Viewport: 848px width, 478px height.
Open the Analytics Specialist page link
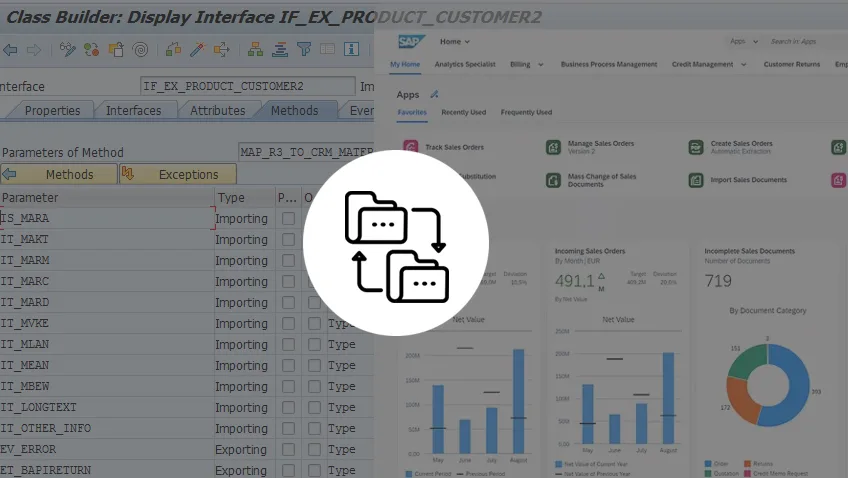[465, 64]
